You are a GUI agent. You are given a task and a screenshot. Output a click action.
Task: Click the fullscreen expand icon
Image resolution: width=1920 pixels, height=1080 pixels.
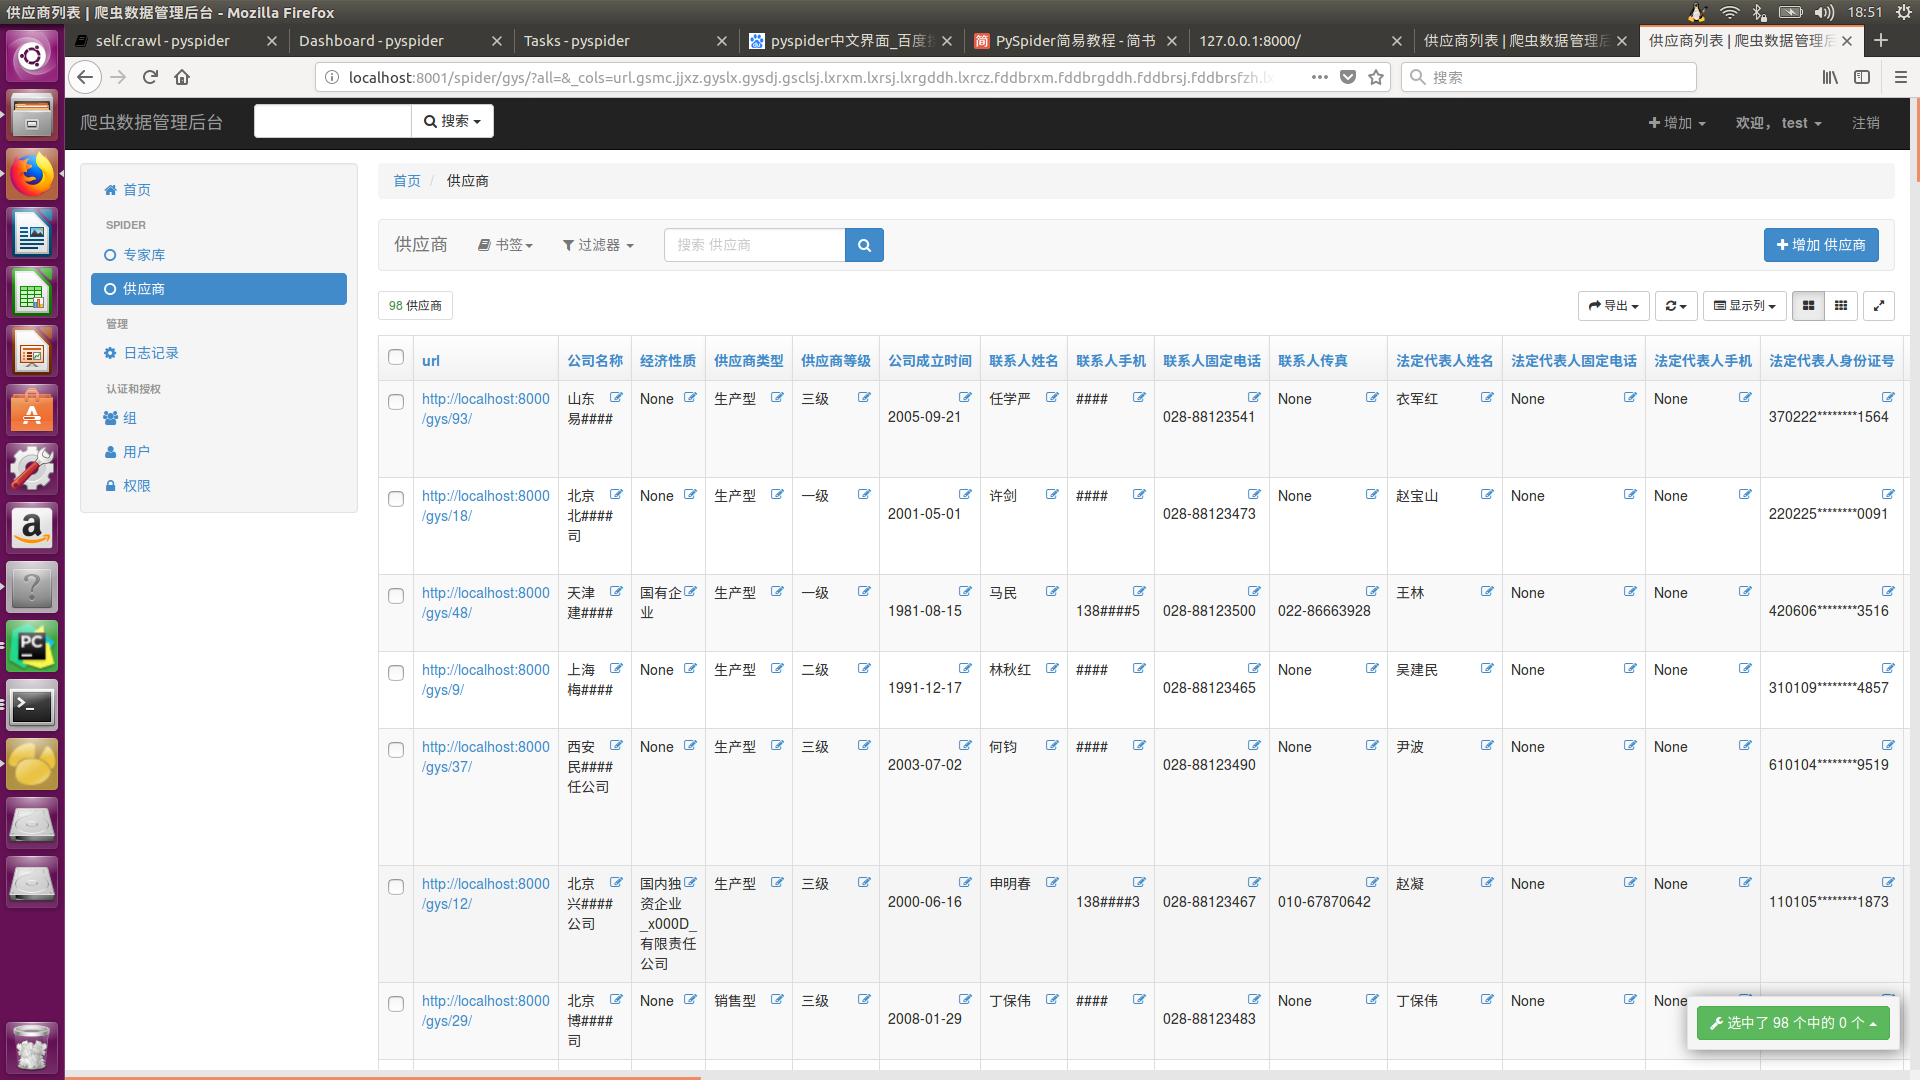coord(1879,306)
